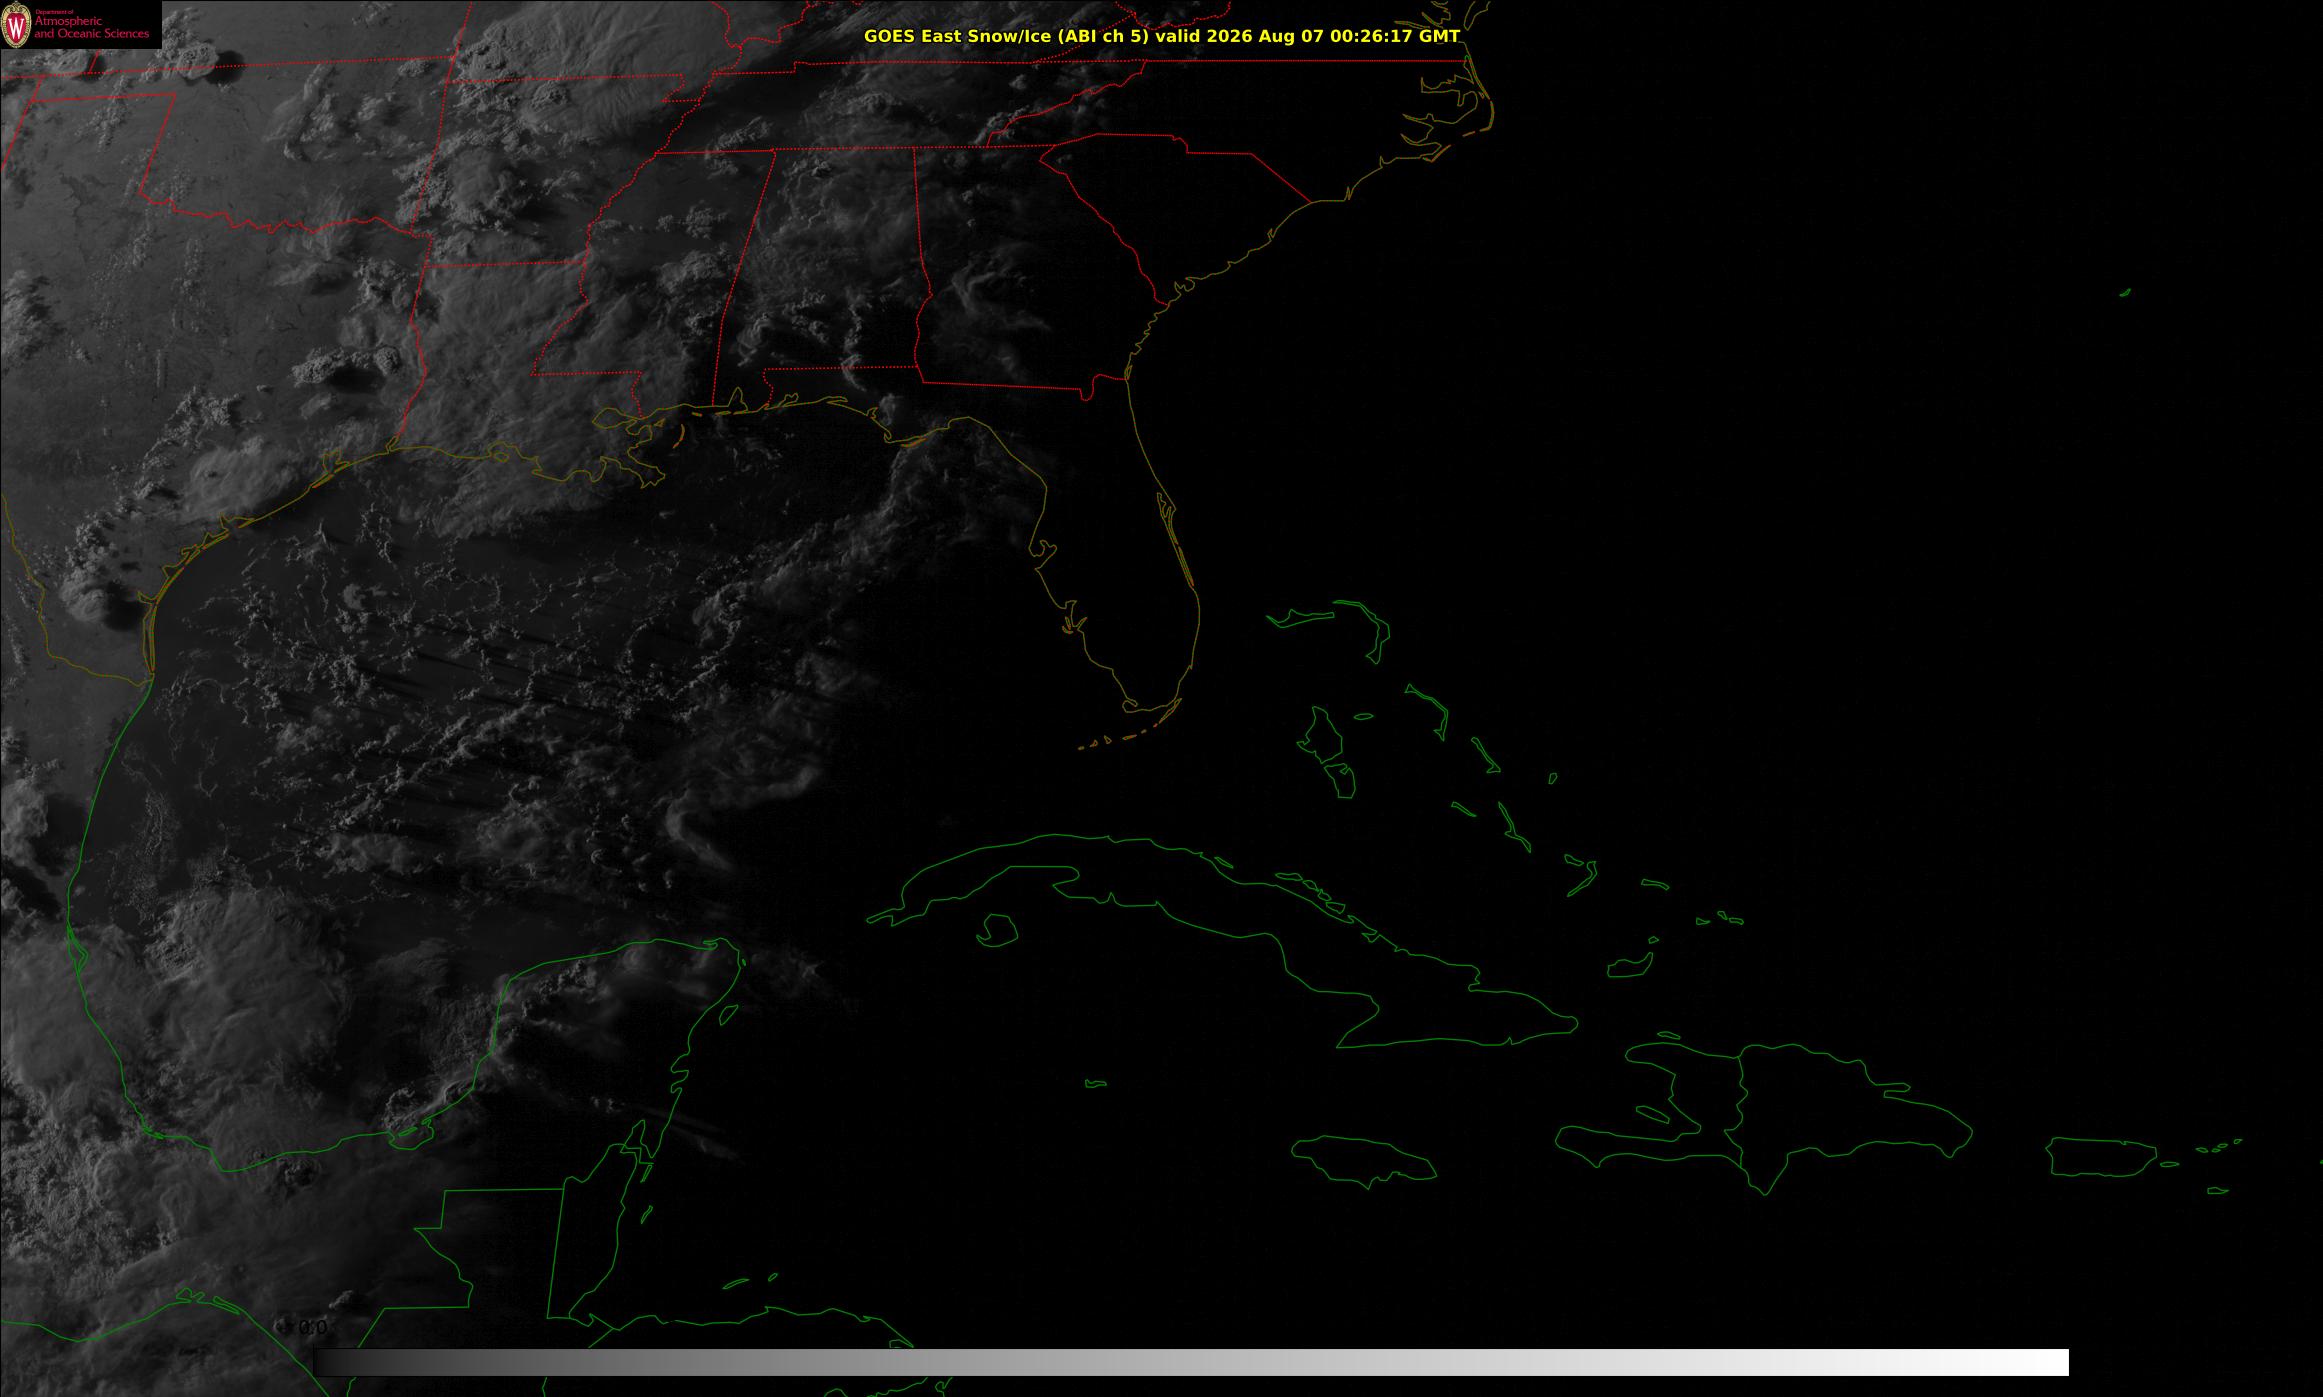2323x1397 pixels.
Task: Click the Isla de la Juventud outline
Action: click(x=996, y=930)
